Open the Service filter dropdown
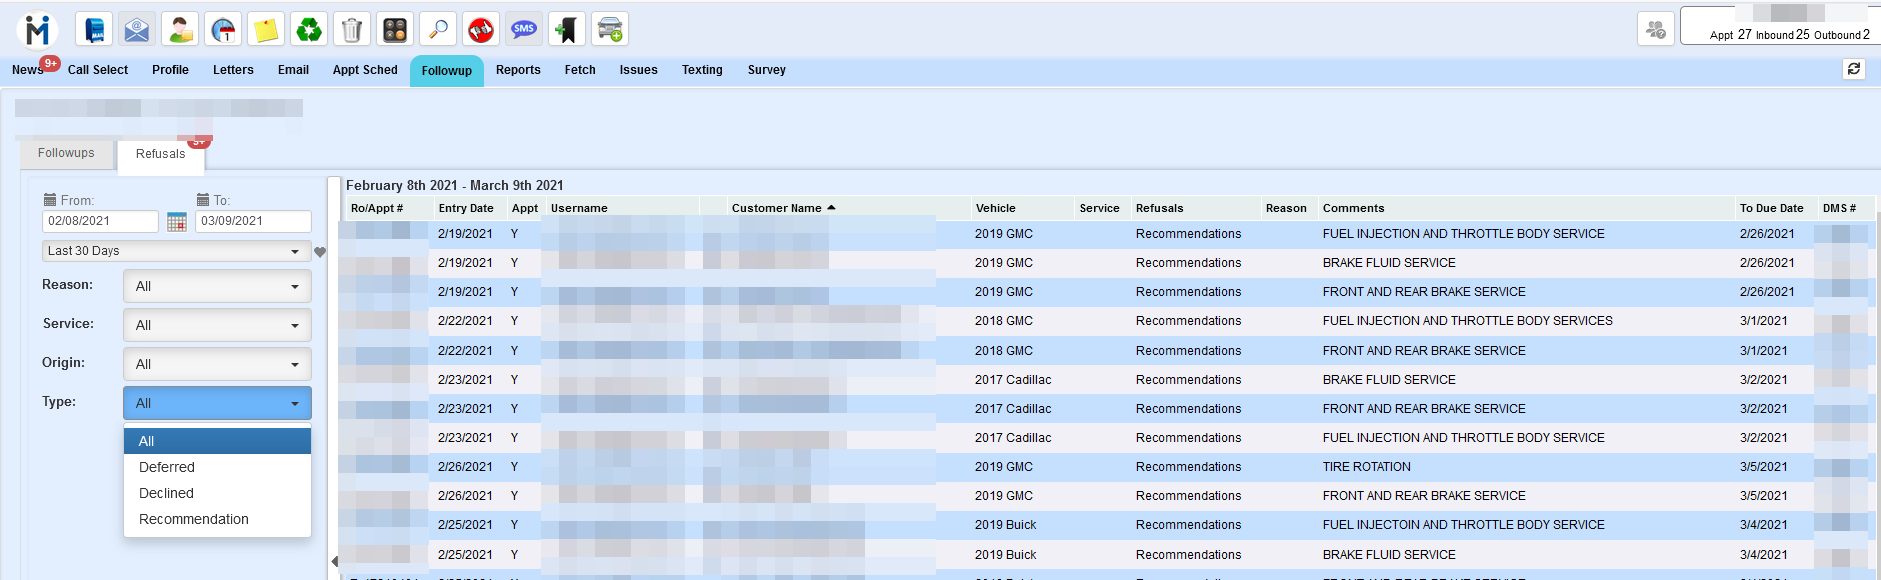The width and height of the screenshot is (1881, 580). [x=217, y=326]
